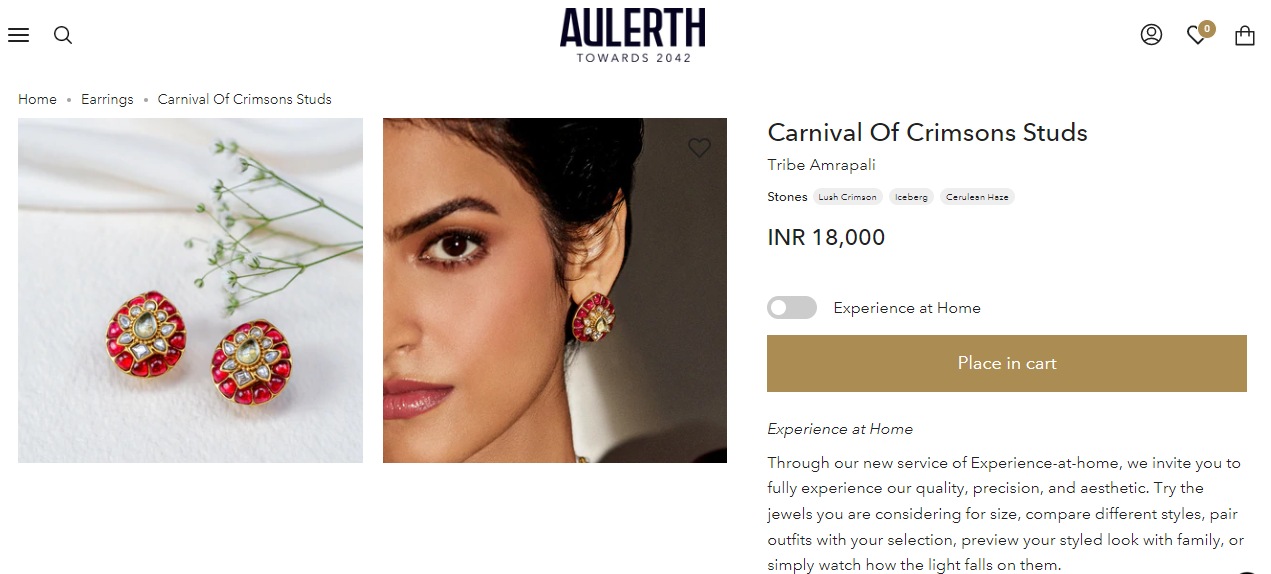Toggle the Experience at Home switch
This screenshot has width=1271, height=574.
792,308
